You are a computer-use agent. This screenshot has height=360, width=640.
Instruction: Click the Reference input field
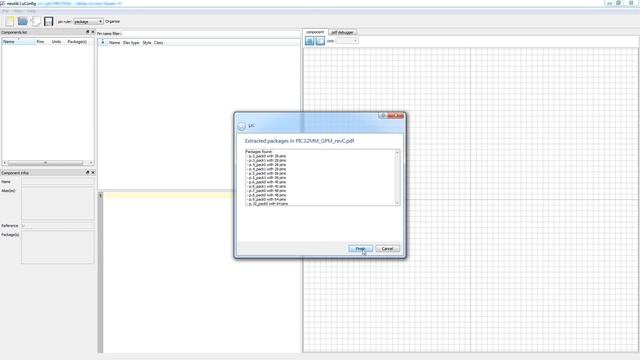click(58, 225)
